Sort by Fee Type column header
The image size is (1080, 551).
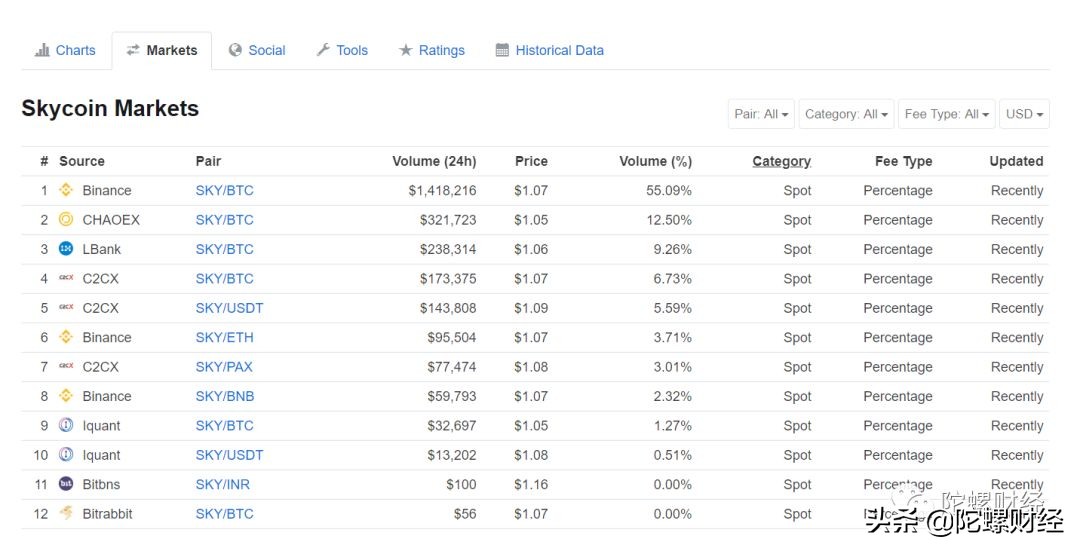[904, 161]
